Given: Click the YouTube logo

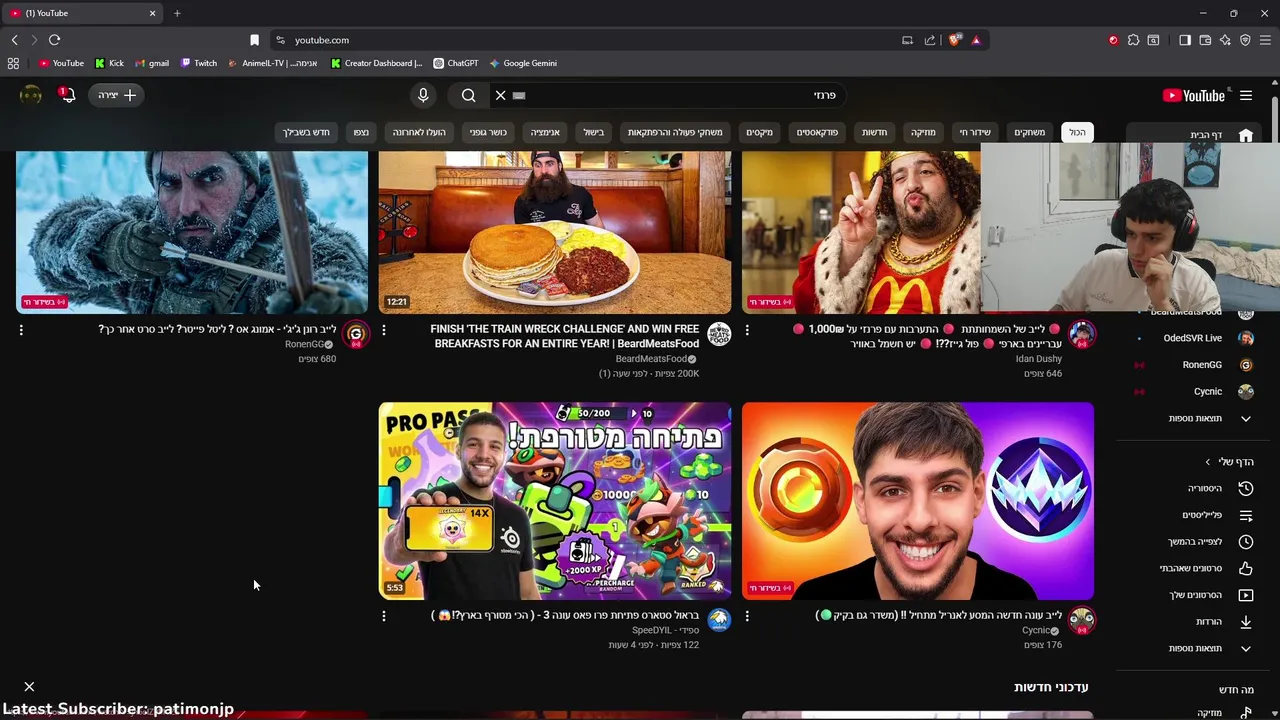Looking at the screenshot, I should tap(1193, 96).
